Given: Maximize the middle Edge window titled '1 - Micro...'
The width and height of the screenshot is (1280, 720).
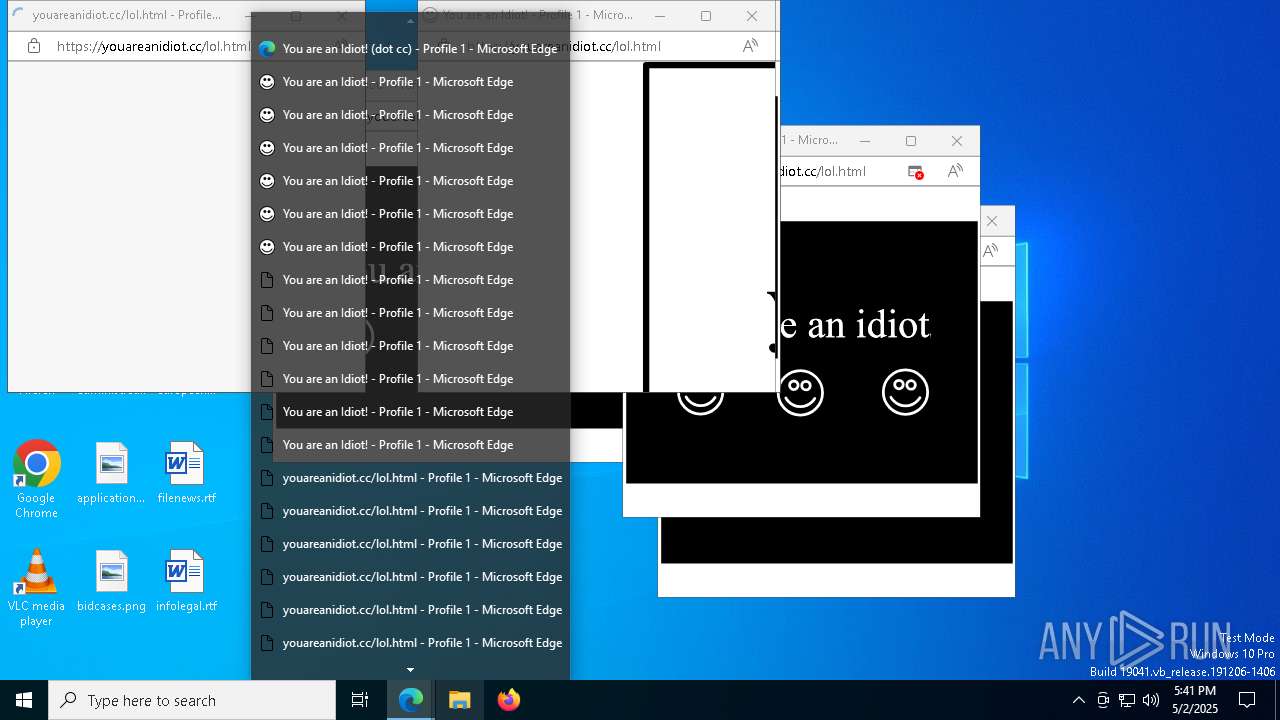Looking at the screenshot, I should pyautogui.click(x=911, y=141).
